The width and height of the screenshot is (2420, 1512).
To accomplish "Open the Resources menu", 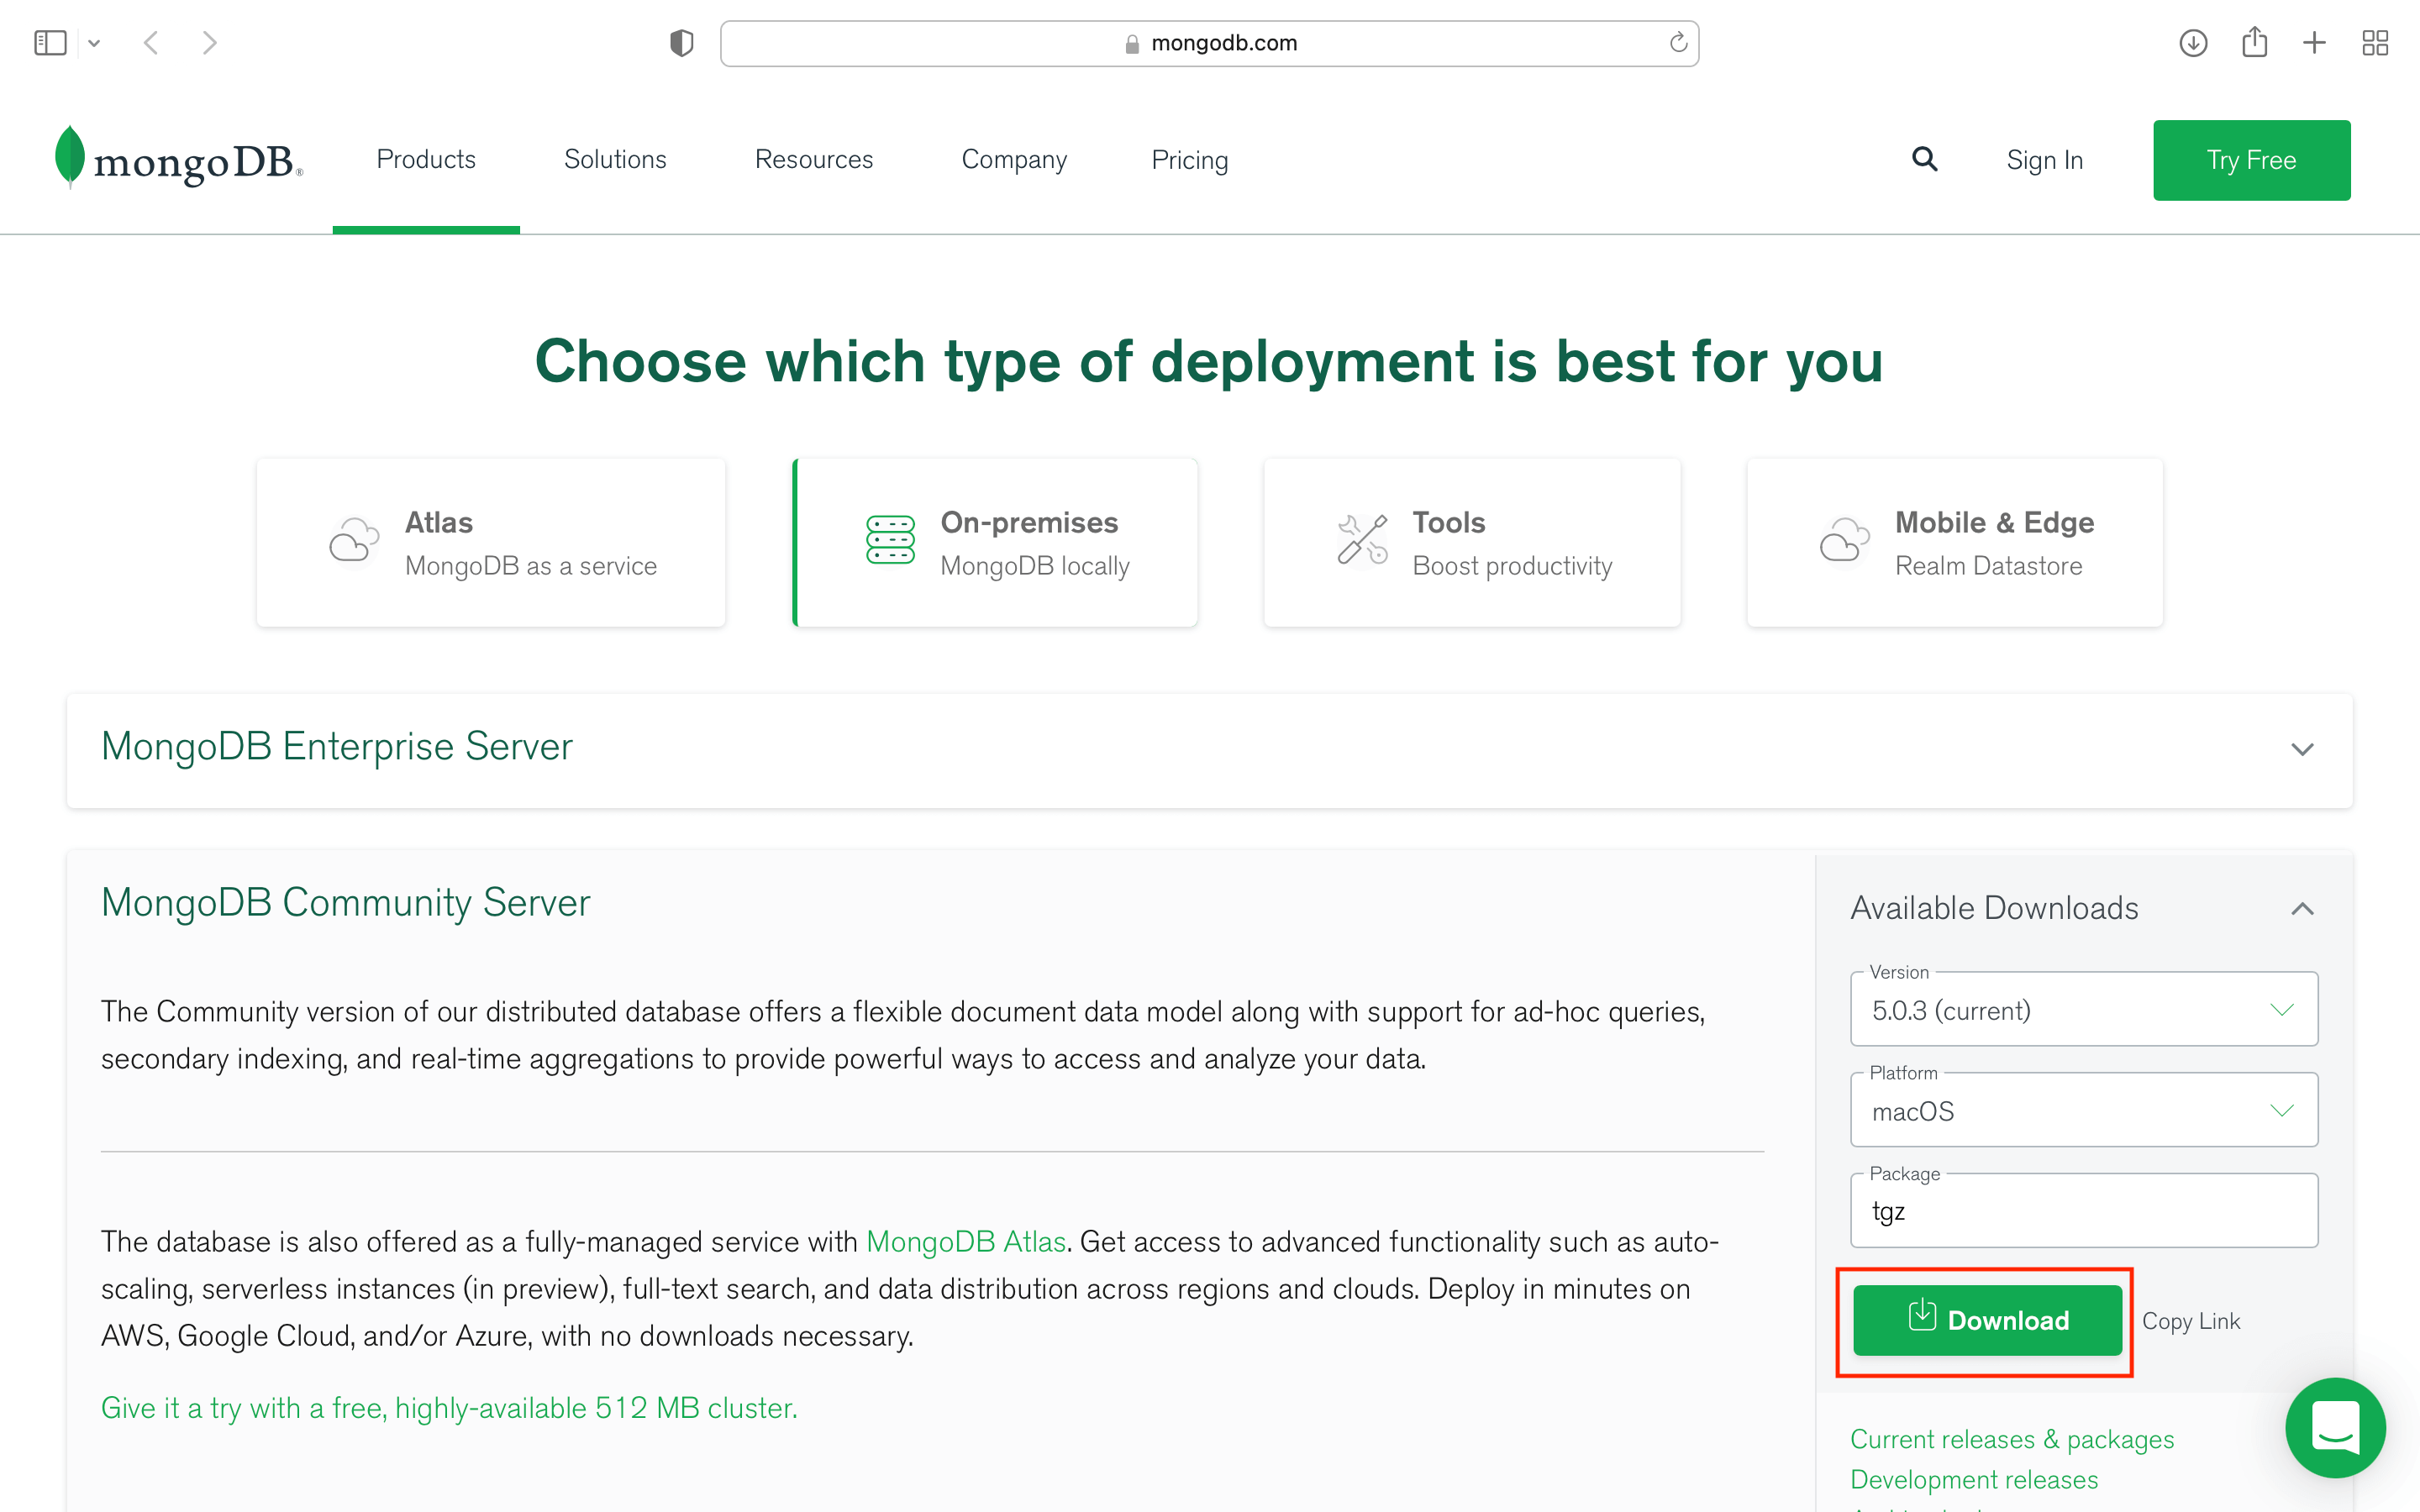I will click(814, 160).
